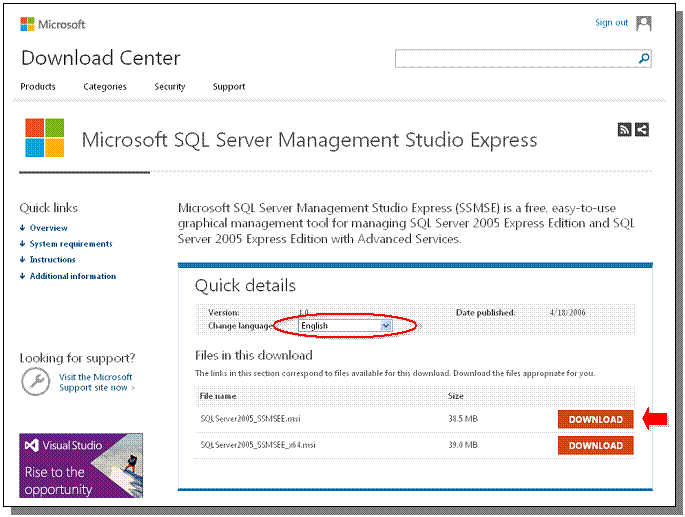Click the Microsoft SQL Server Management Studio Express title

(x=309, y=140)
